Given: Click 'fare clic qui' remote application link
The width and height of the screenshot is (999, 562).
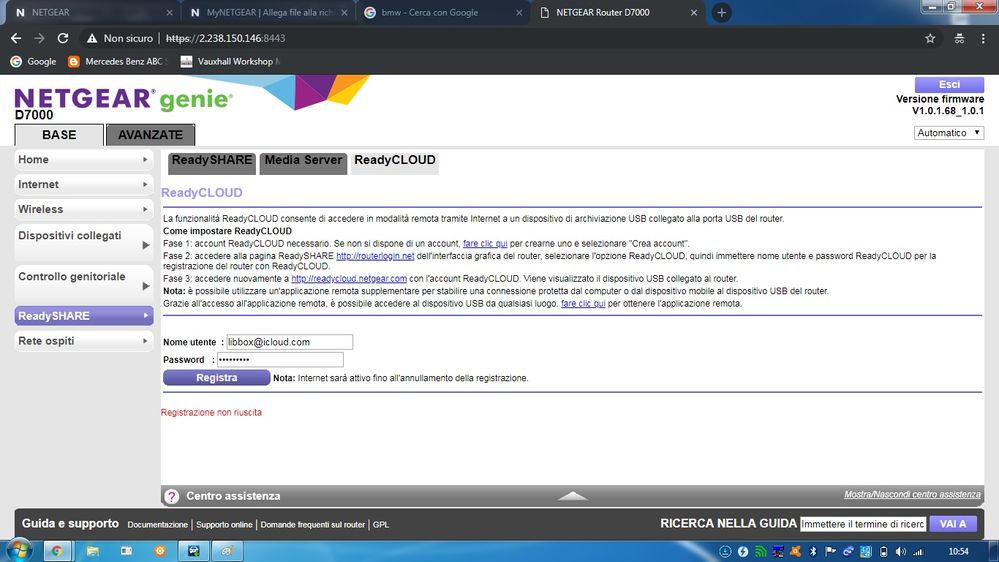Looking at the screenshot, I should pyautogui.click(x=583, y=304).
